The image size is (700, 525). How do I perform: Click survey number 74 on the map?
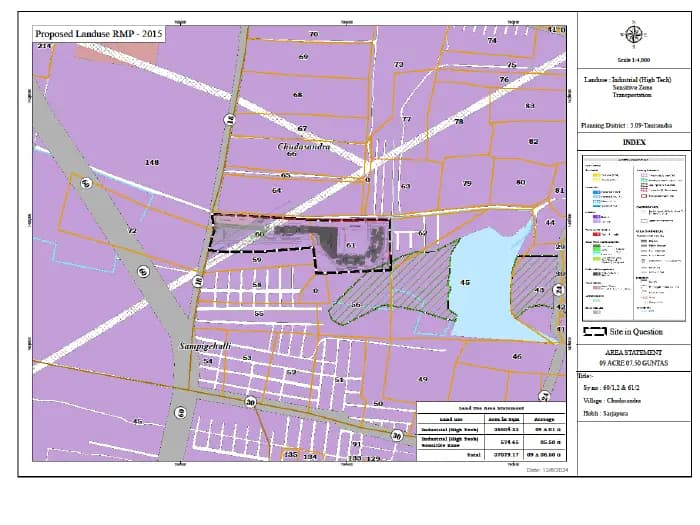tap(492, 41)
